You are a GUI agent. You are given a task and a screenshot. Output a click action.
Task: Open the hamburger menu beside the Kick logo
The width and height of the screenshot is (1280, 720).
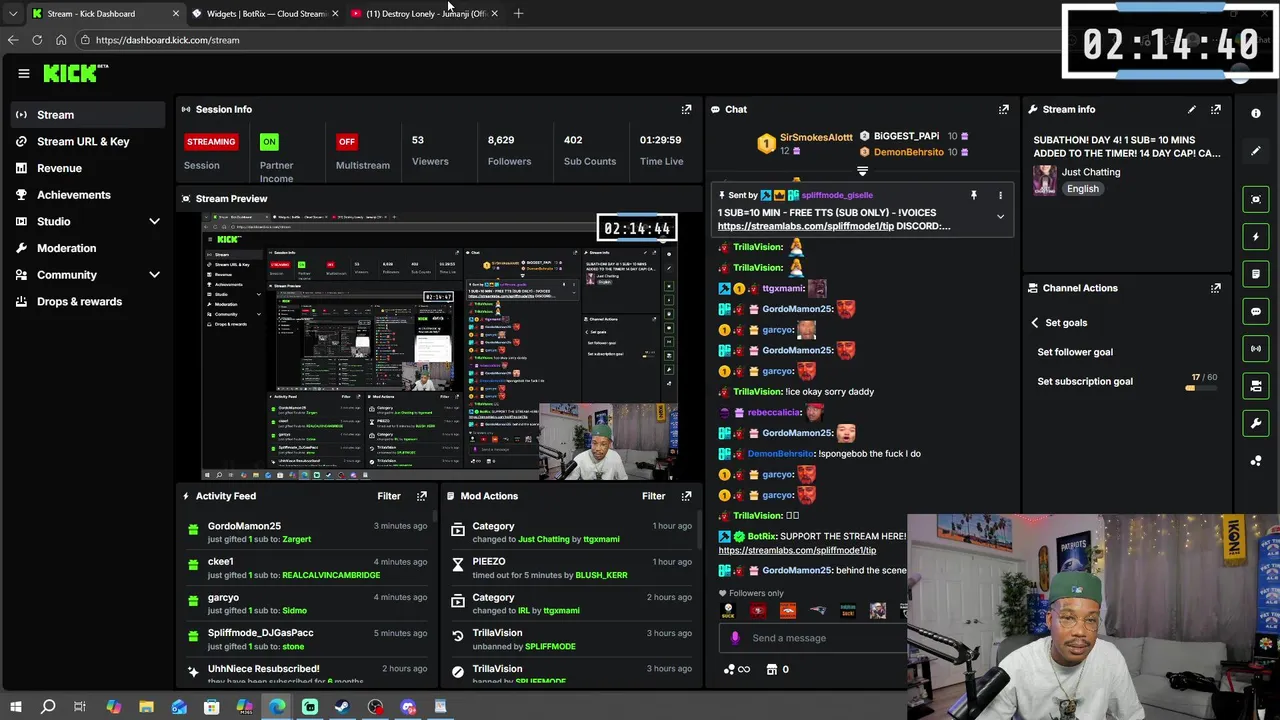click(24, 73)
